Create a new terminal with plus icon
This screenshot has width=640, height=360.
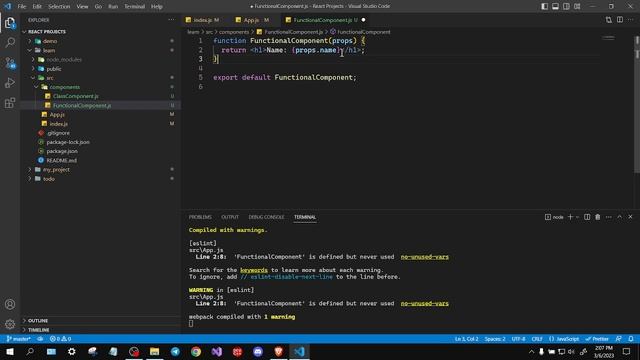point(571,217)
